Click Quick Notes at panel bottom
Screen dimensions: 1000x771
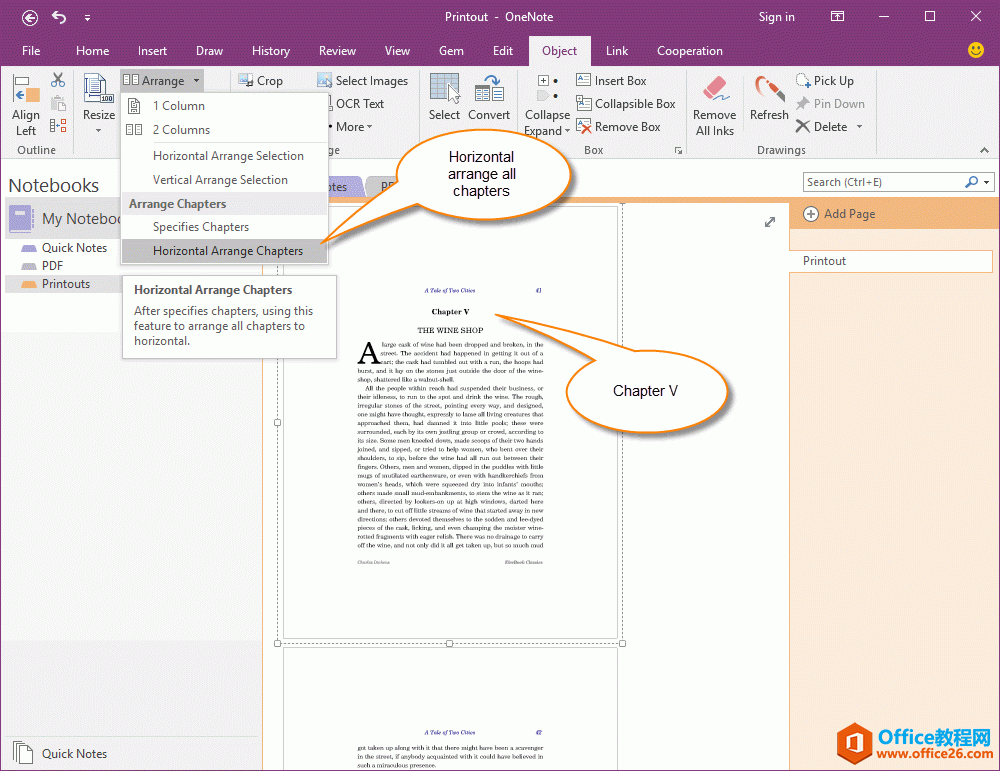60,753
